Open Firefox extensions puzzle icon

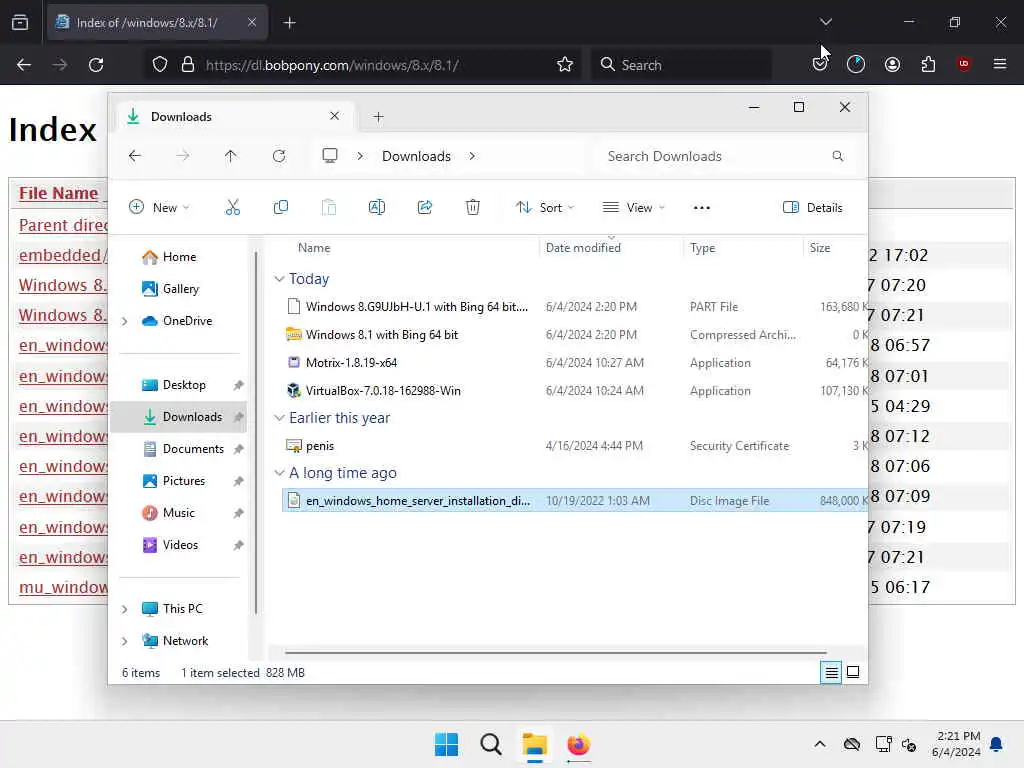coord(928,64)
